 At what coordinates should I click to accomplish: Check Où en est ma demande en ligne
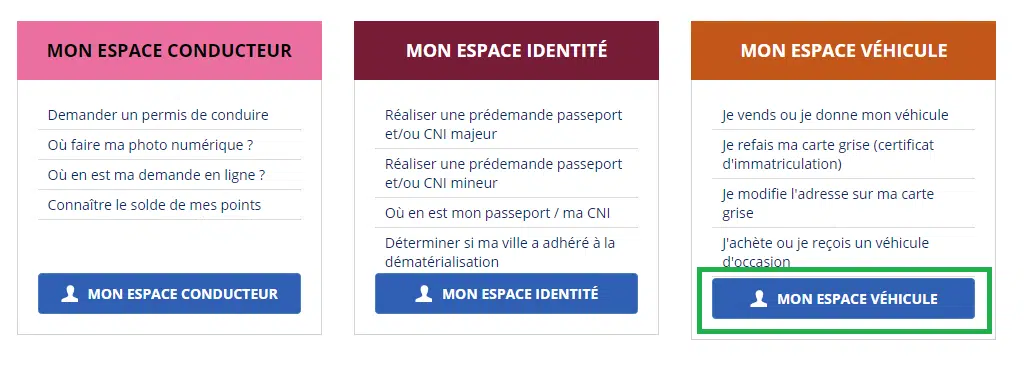click(157, 175)
